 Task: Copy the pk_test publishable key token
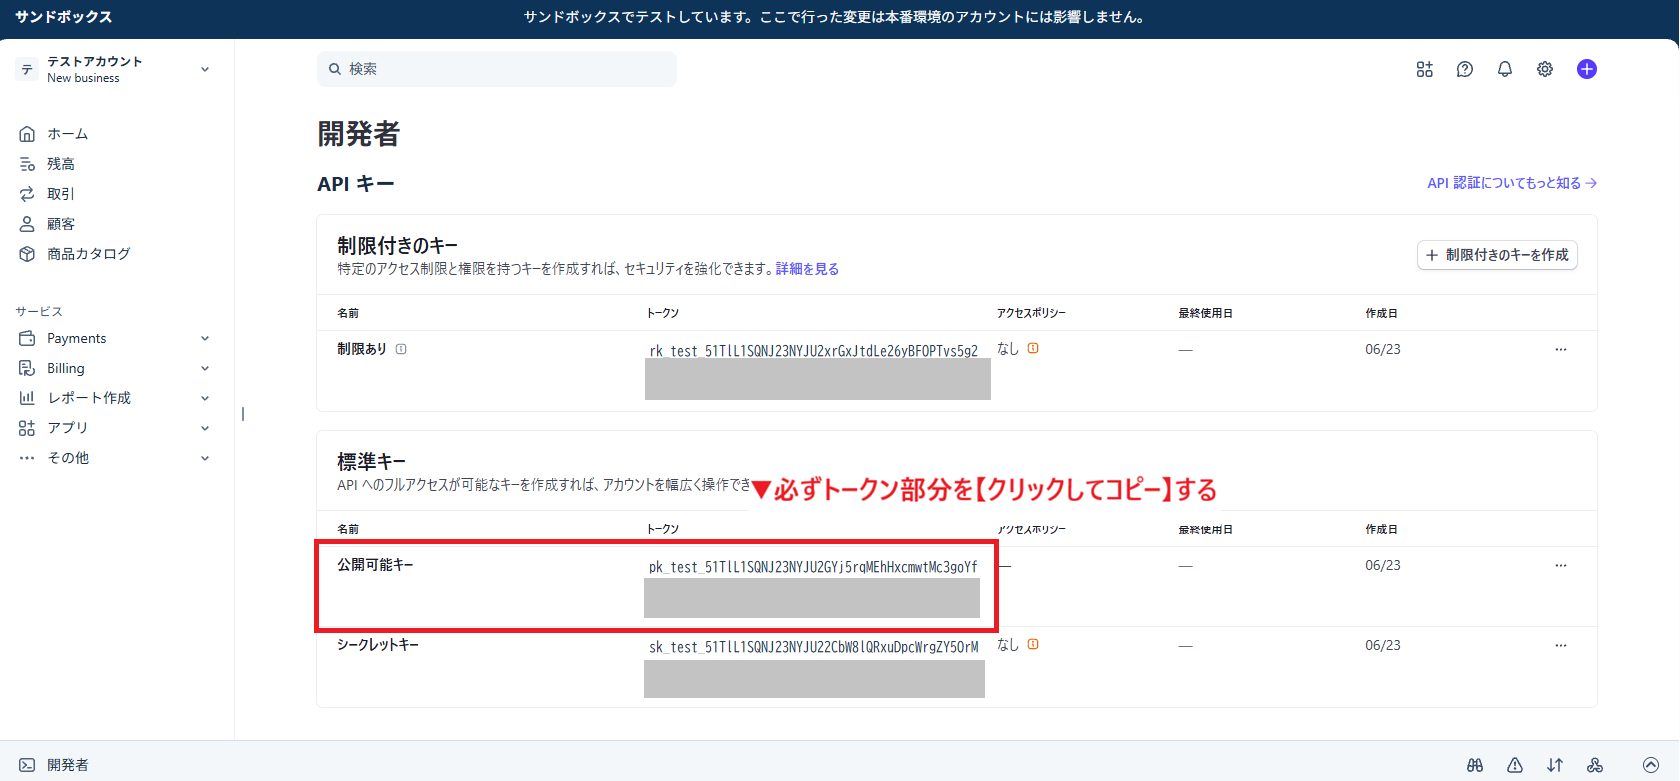(813, 567)
